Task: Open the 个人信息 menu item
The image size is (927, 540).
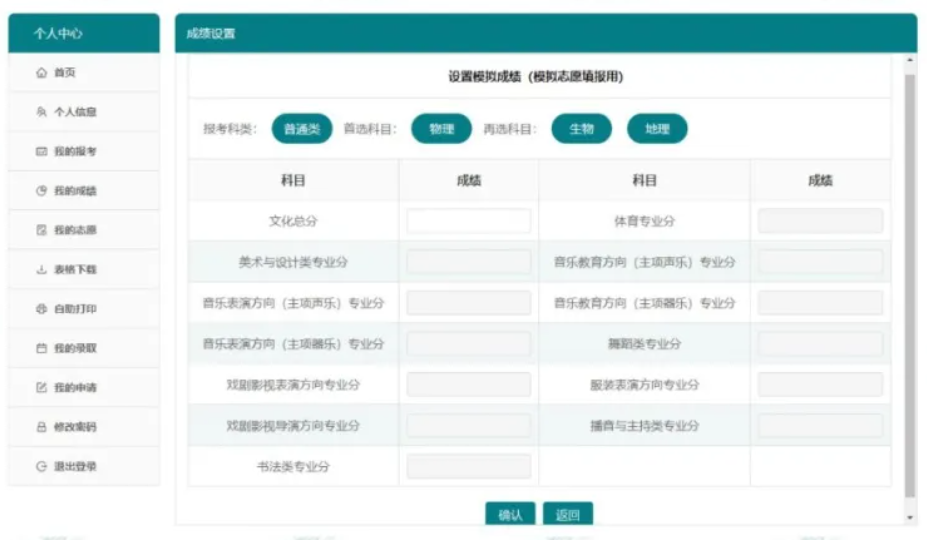Action: pos(84,112)
